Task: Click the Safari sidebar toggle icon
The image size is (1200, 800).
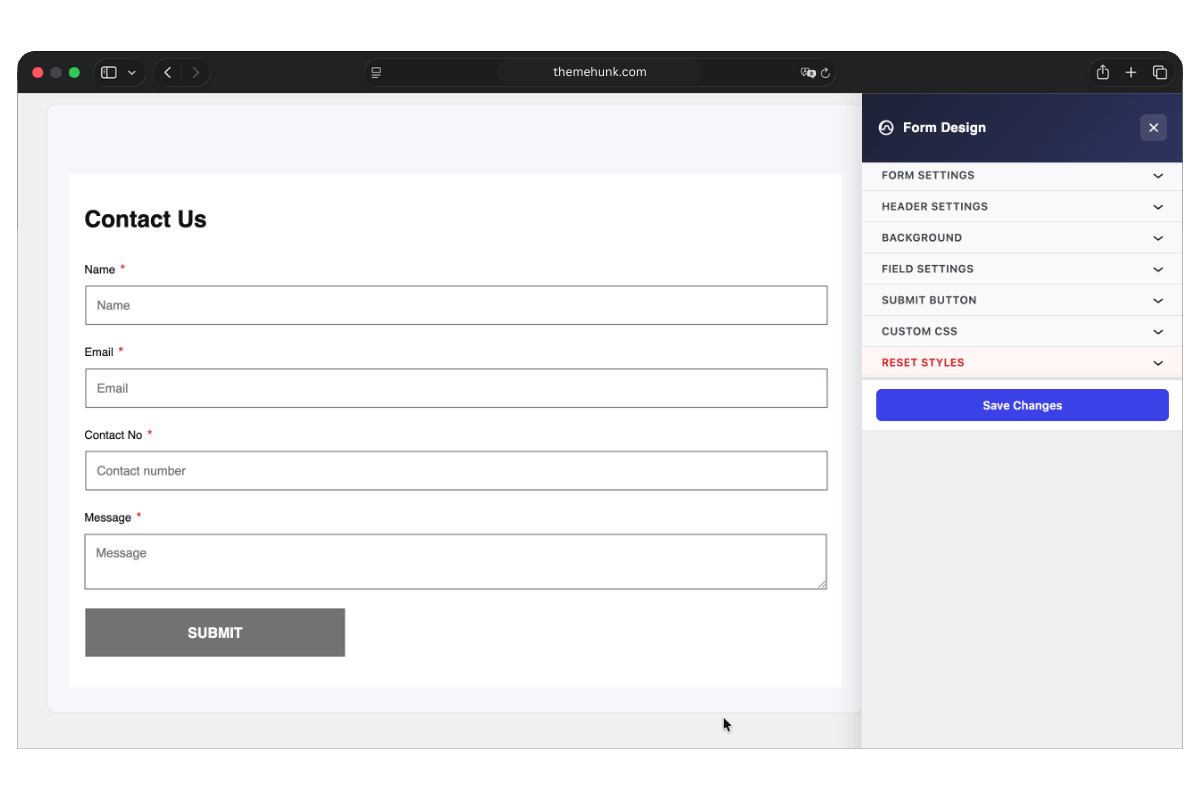Action: [109, 73]
